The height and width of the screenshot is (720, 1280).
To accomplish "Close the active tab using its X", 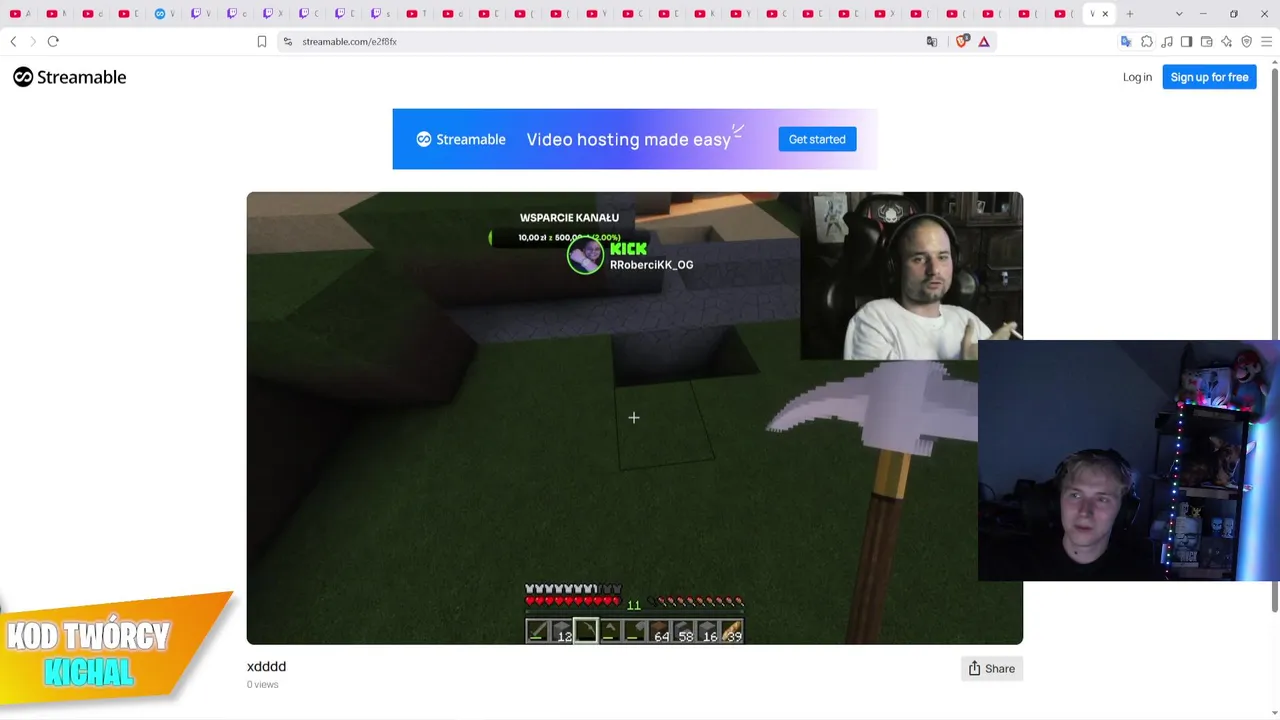I will [1105, 14].
